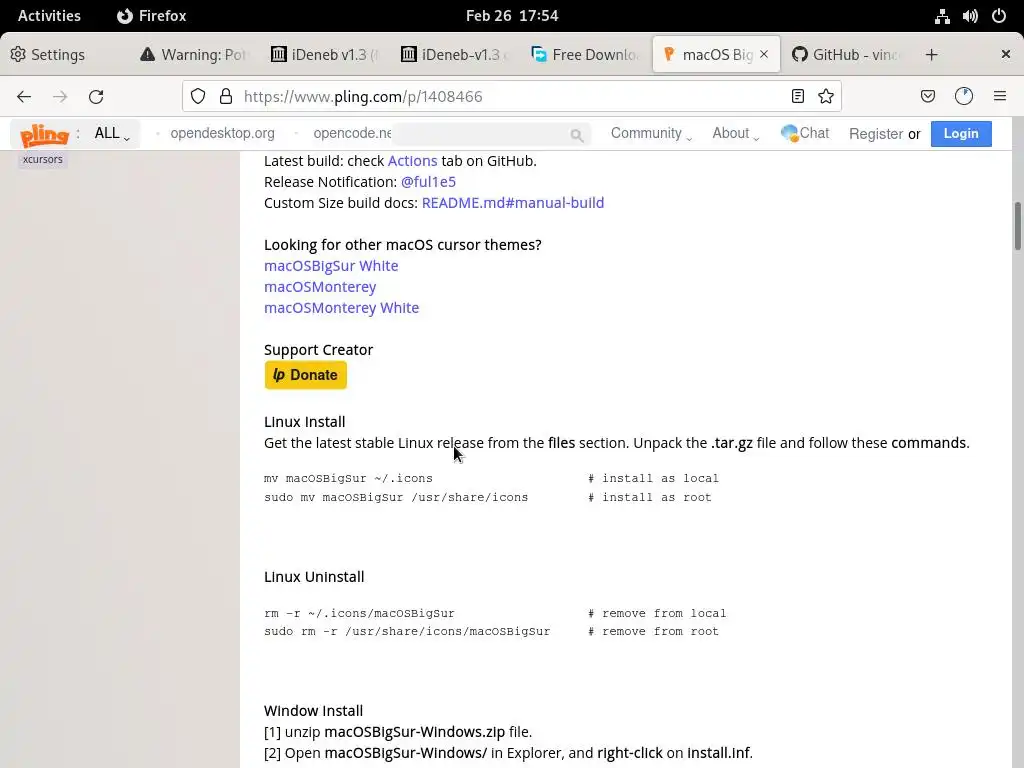Switch to the Warning tab
1024x768 pixels.
click(195, 55)
